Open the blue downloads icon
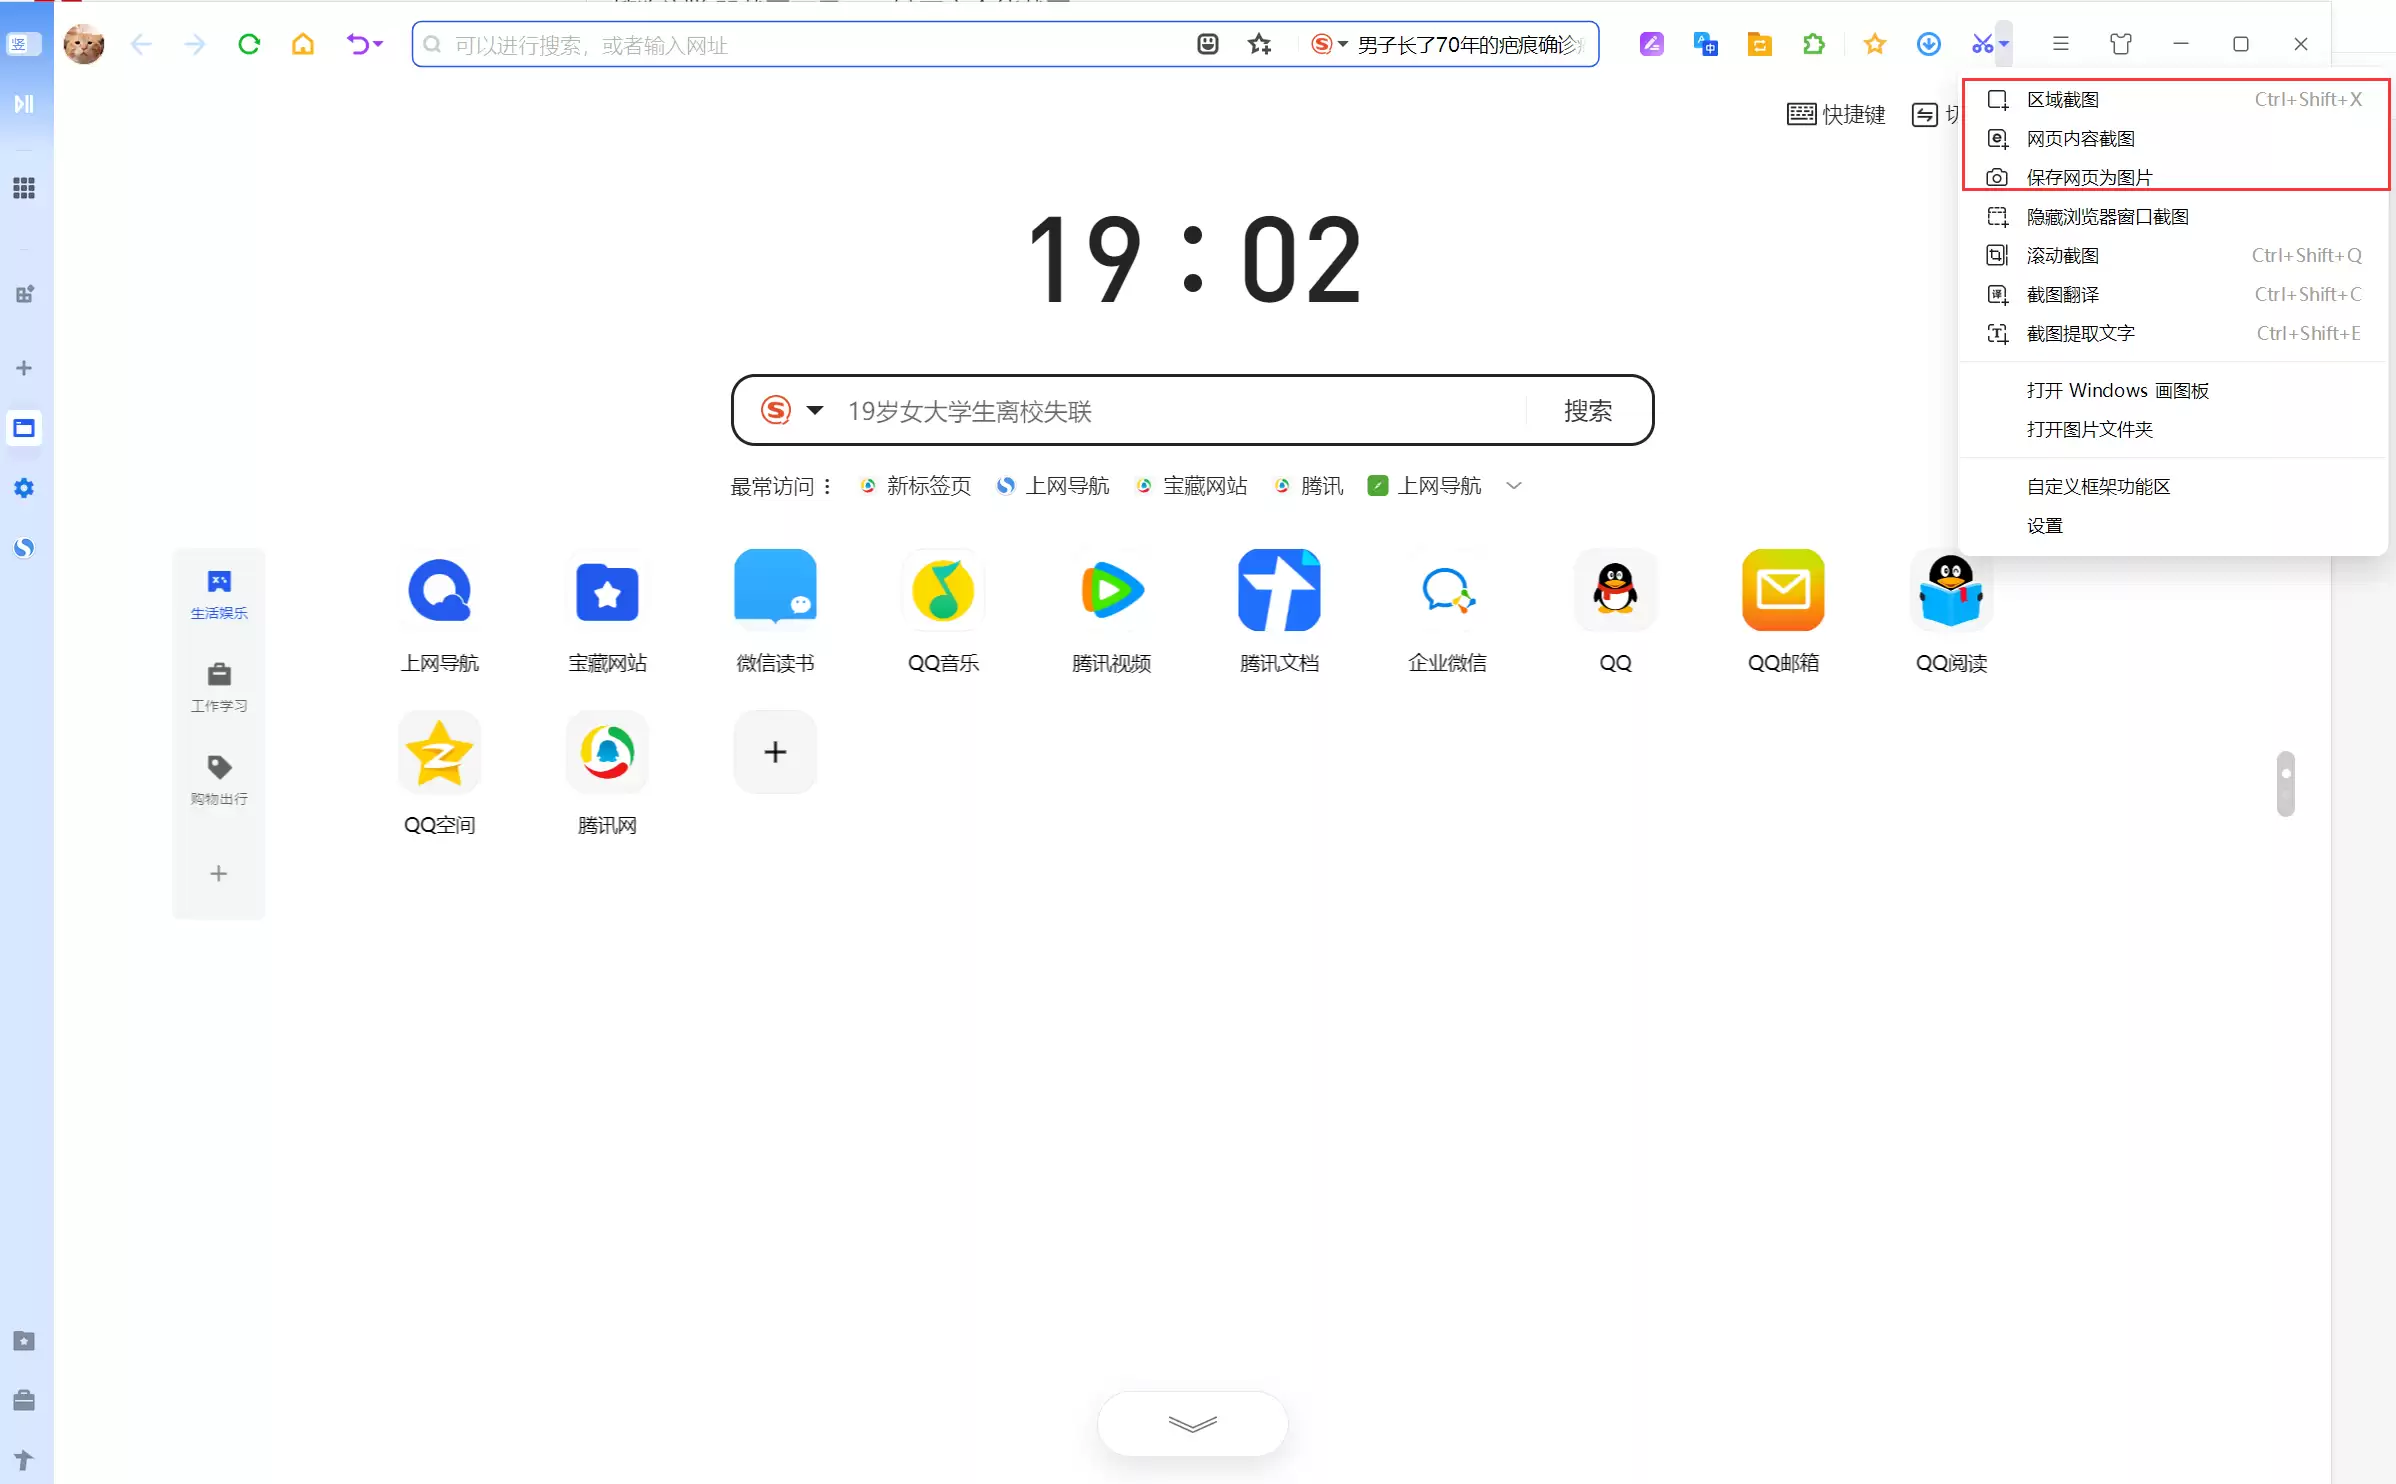The height and width of the screenshot is (1484, 2396). [x=1929, y=44]
